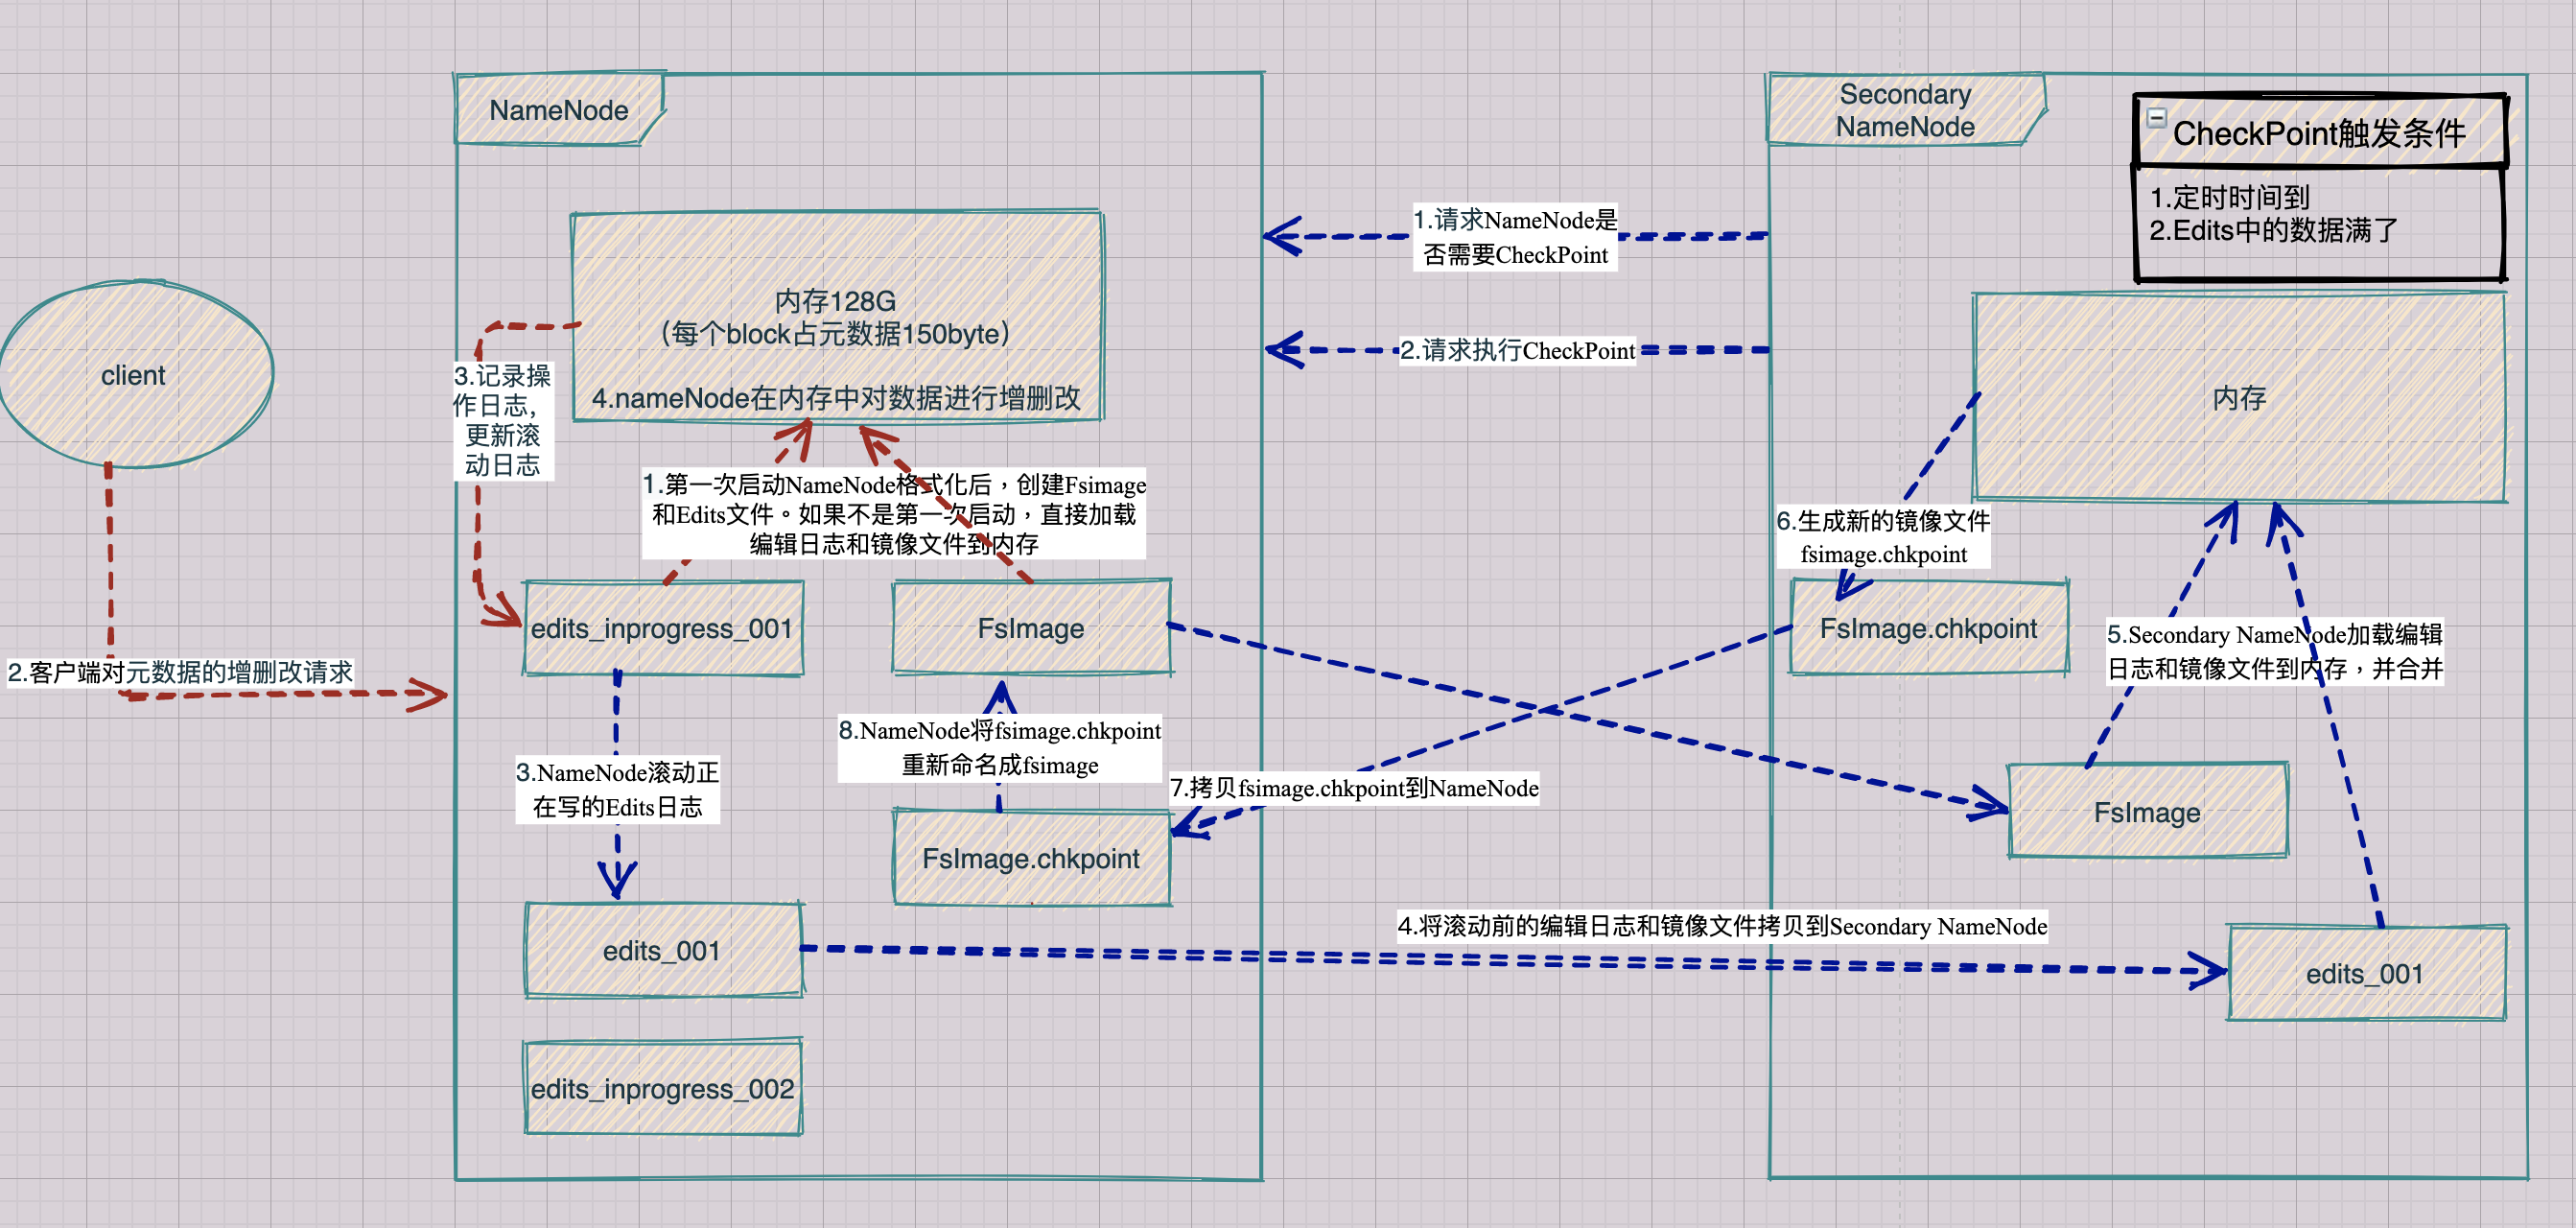The image size is (2576, 1228).
Task: Select the edits_inprogress_002 box
Action: coord(662,1088)
